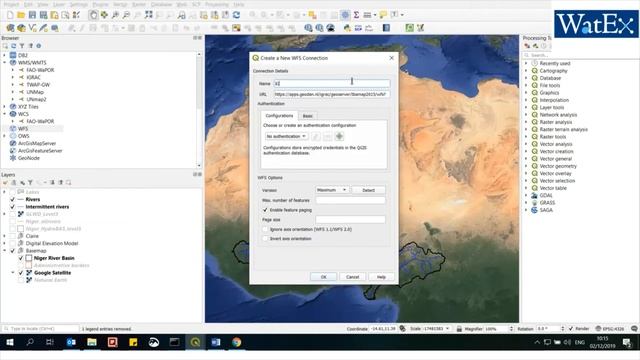
Task: Select WFS in the Browser panel
Action: tap(23, 129)
